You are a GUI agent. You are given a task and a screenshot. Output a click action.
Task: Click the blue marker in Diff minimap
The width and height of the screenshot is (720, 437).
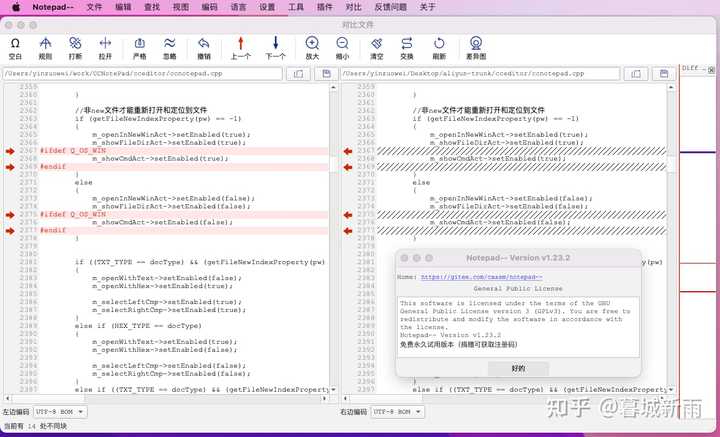[698, 152]
